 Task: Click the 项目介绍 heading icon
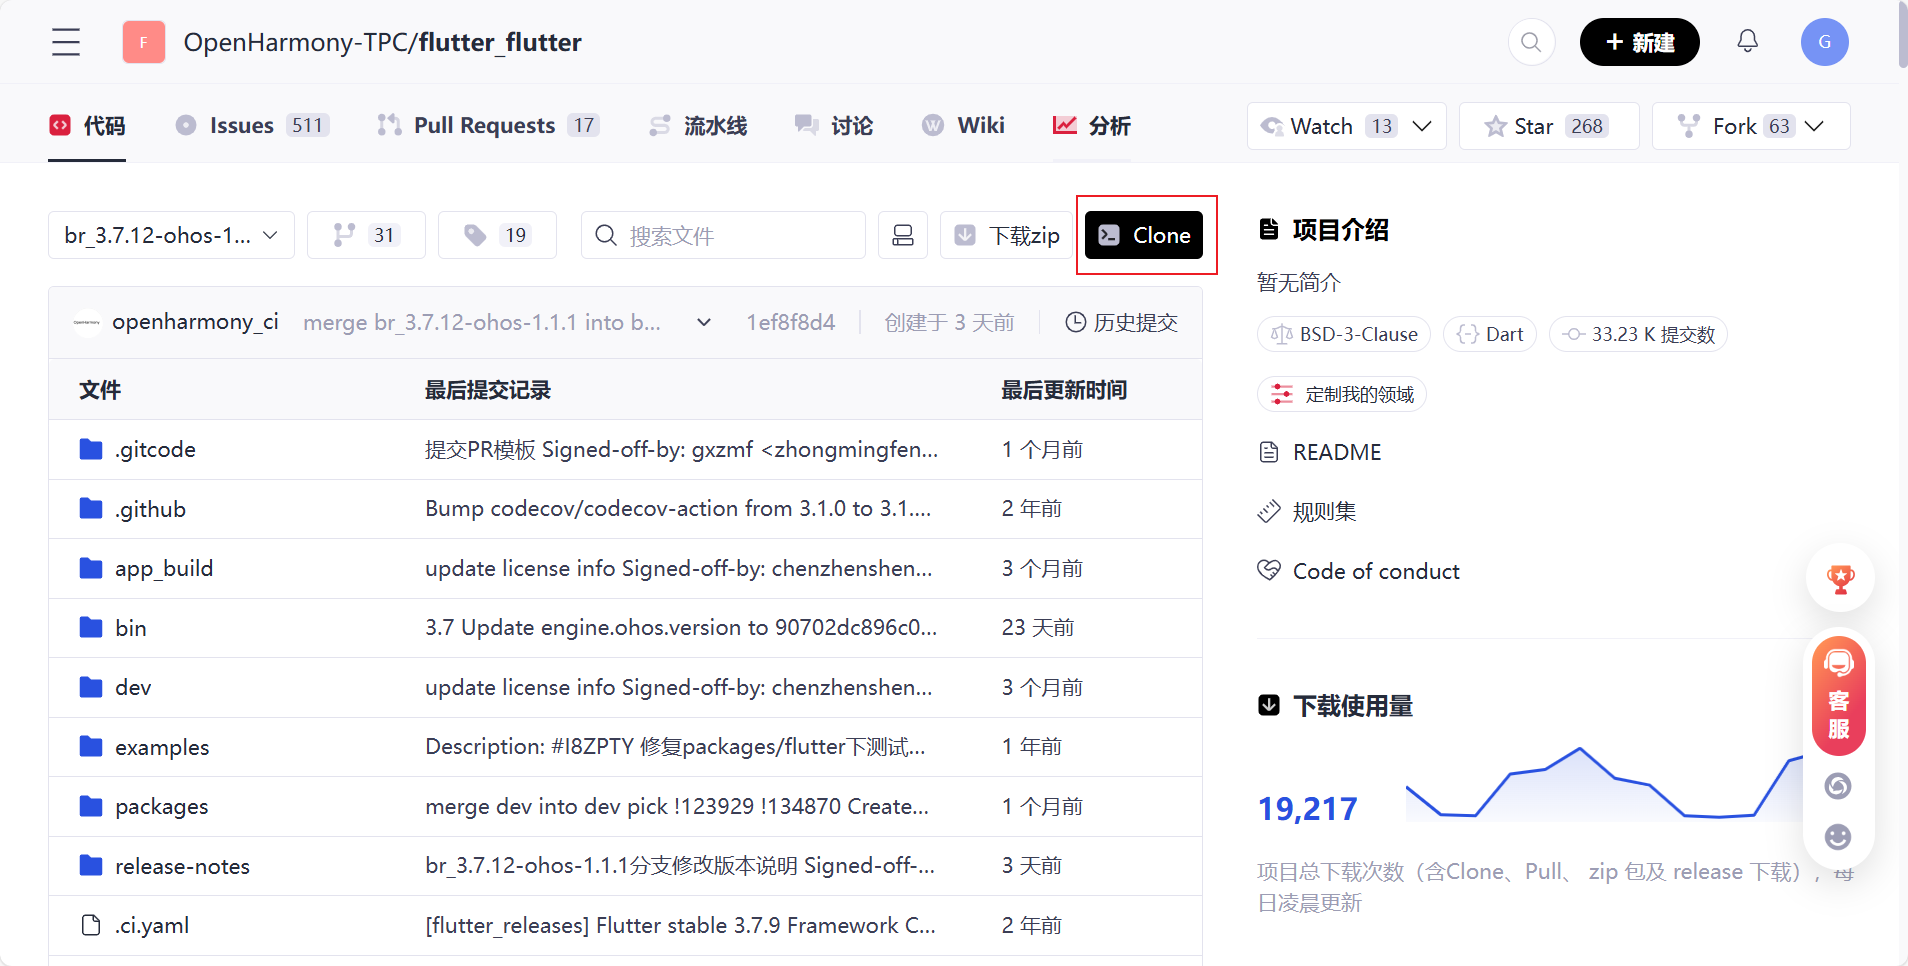click(x=1268, y=229)
